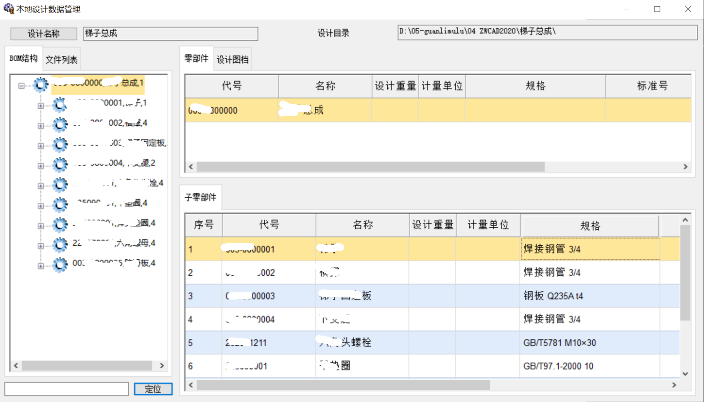705x403 pixels.
Task: Click gear icon of node 004
Action: point(60,165)
